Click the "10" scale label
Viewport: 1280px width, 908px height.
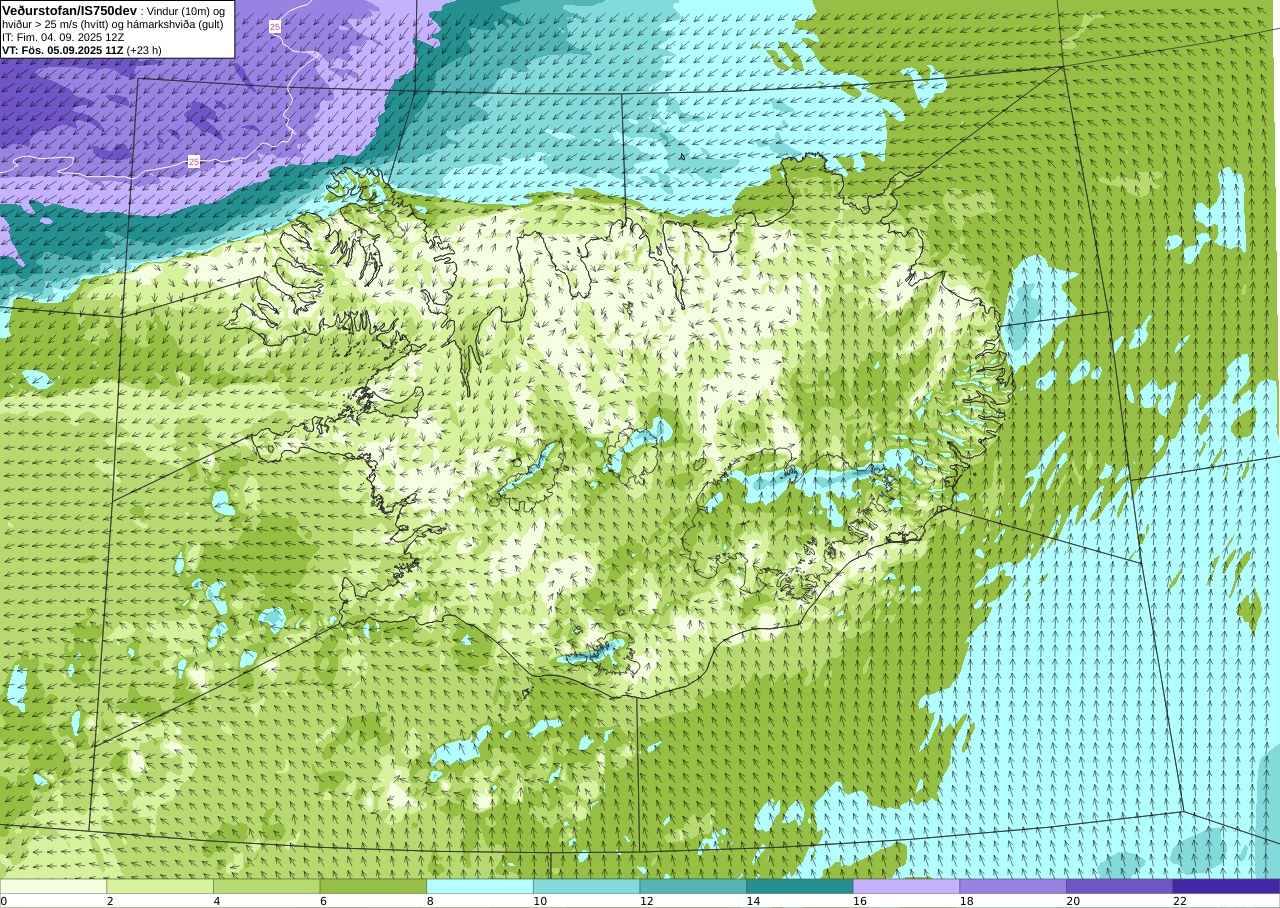(x=540, y=901)
